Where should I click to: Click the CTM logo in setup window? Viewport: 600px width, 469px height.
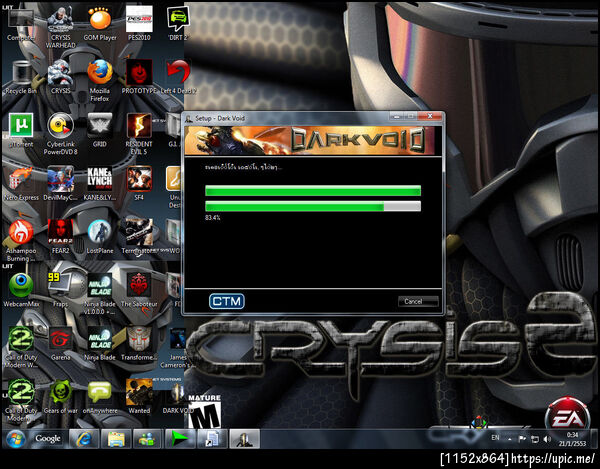(x=227, y=301)
